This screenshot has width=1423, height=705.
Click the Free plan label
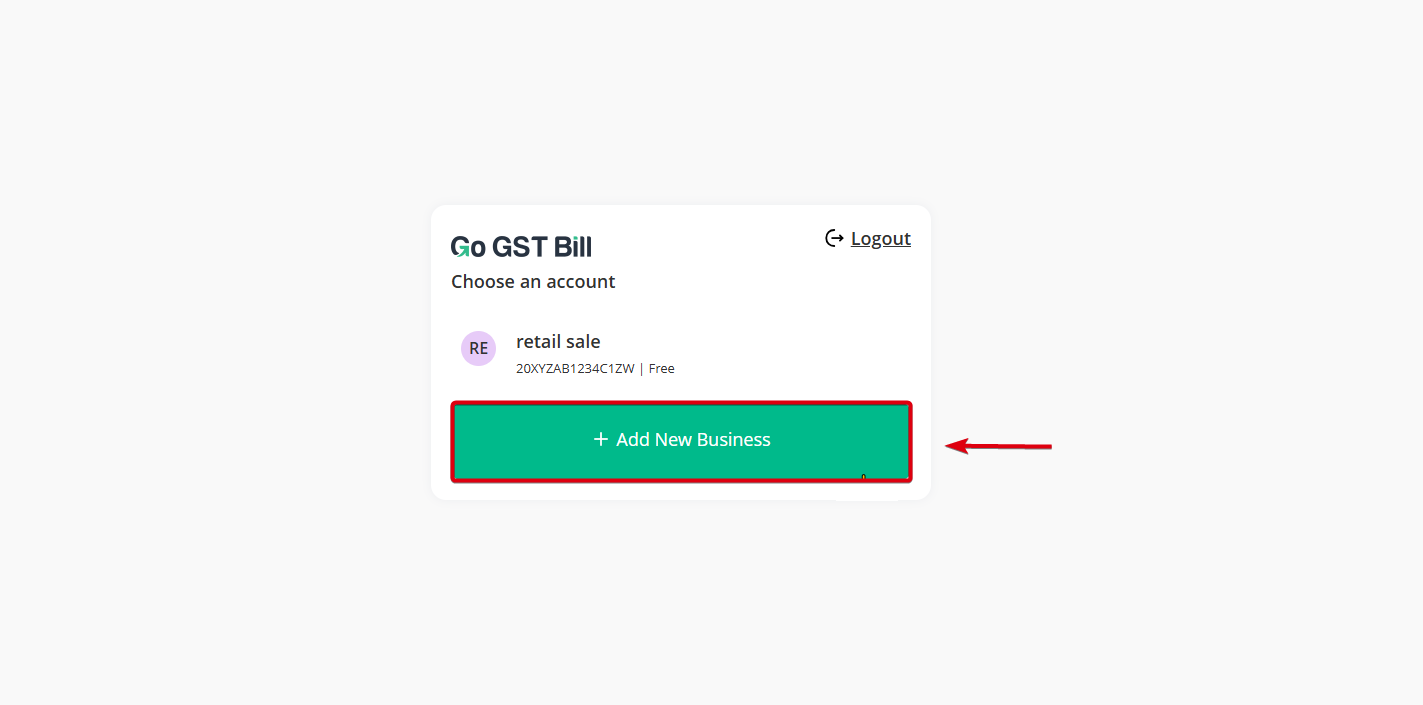[662, 369]
